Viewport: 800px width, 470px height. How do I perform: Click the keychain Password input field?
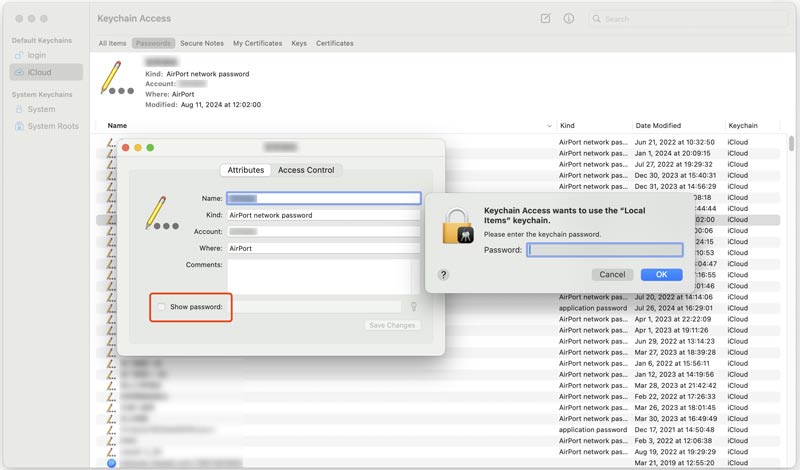605,250
